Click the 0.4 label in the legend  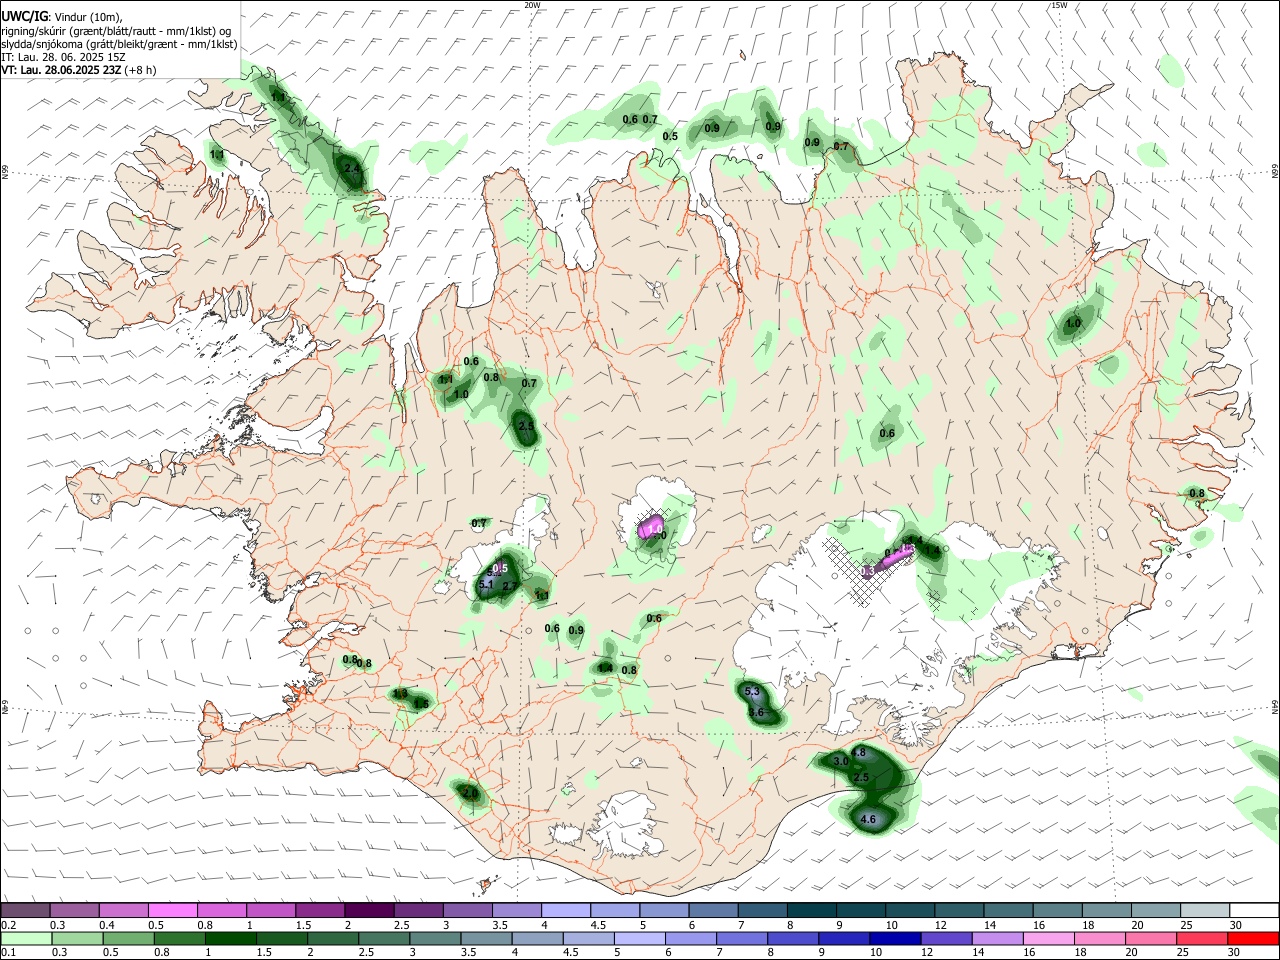pos(107,925)
